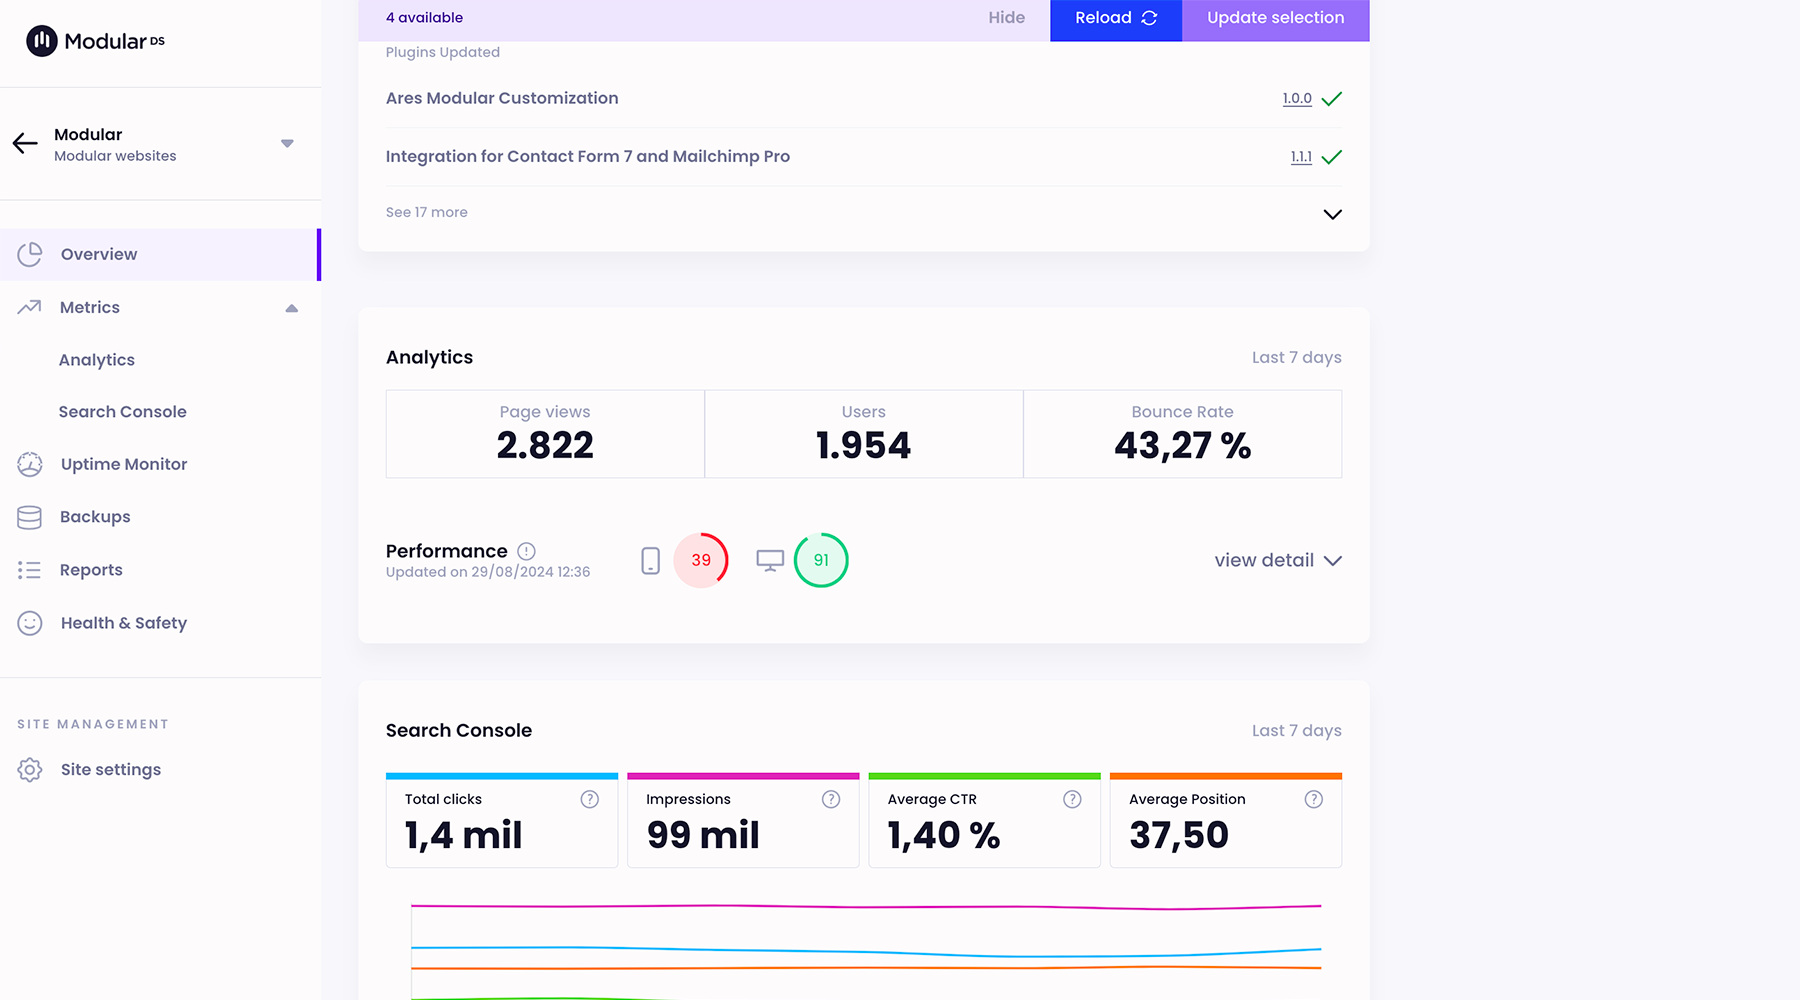
Task: Open the Backups section
Action: point(95,517)
